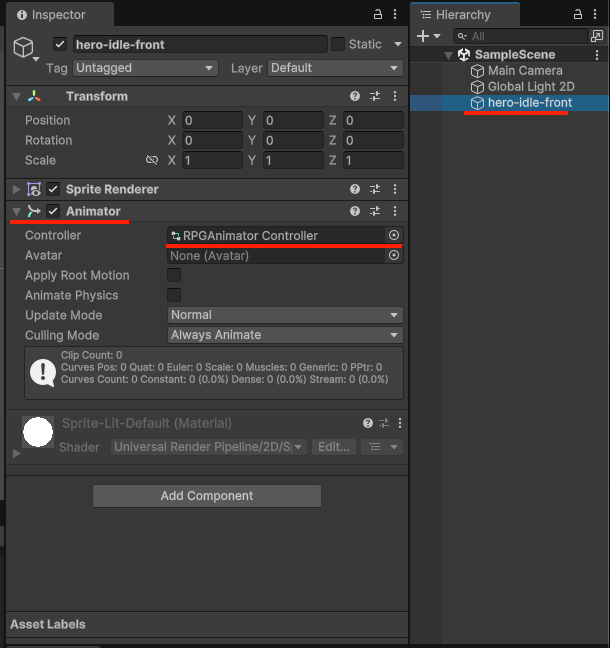610x648 pixels.
Task: Disable the Sprite Renderer component checkbox
Action: click(x=52, y=189)
